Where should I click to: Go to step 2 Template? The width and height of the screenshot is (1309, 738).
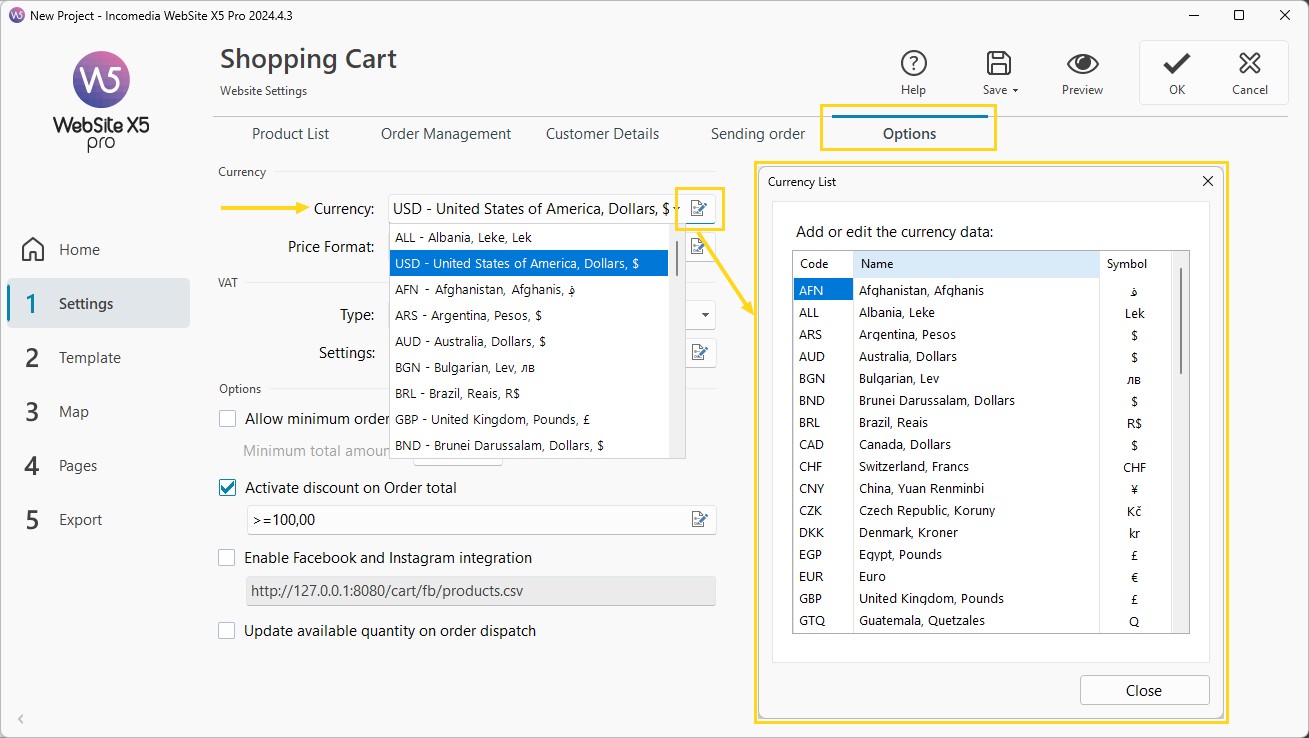(x=98, y=357)
